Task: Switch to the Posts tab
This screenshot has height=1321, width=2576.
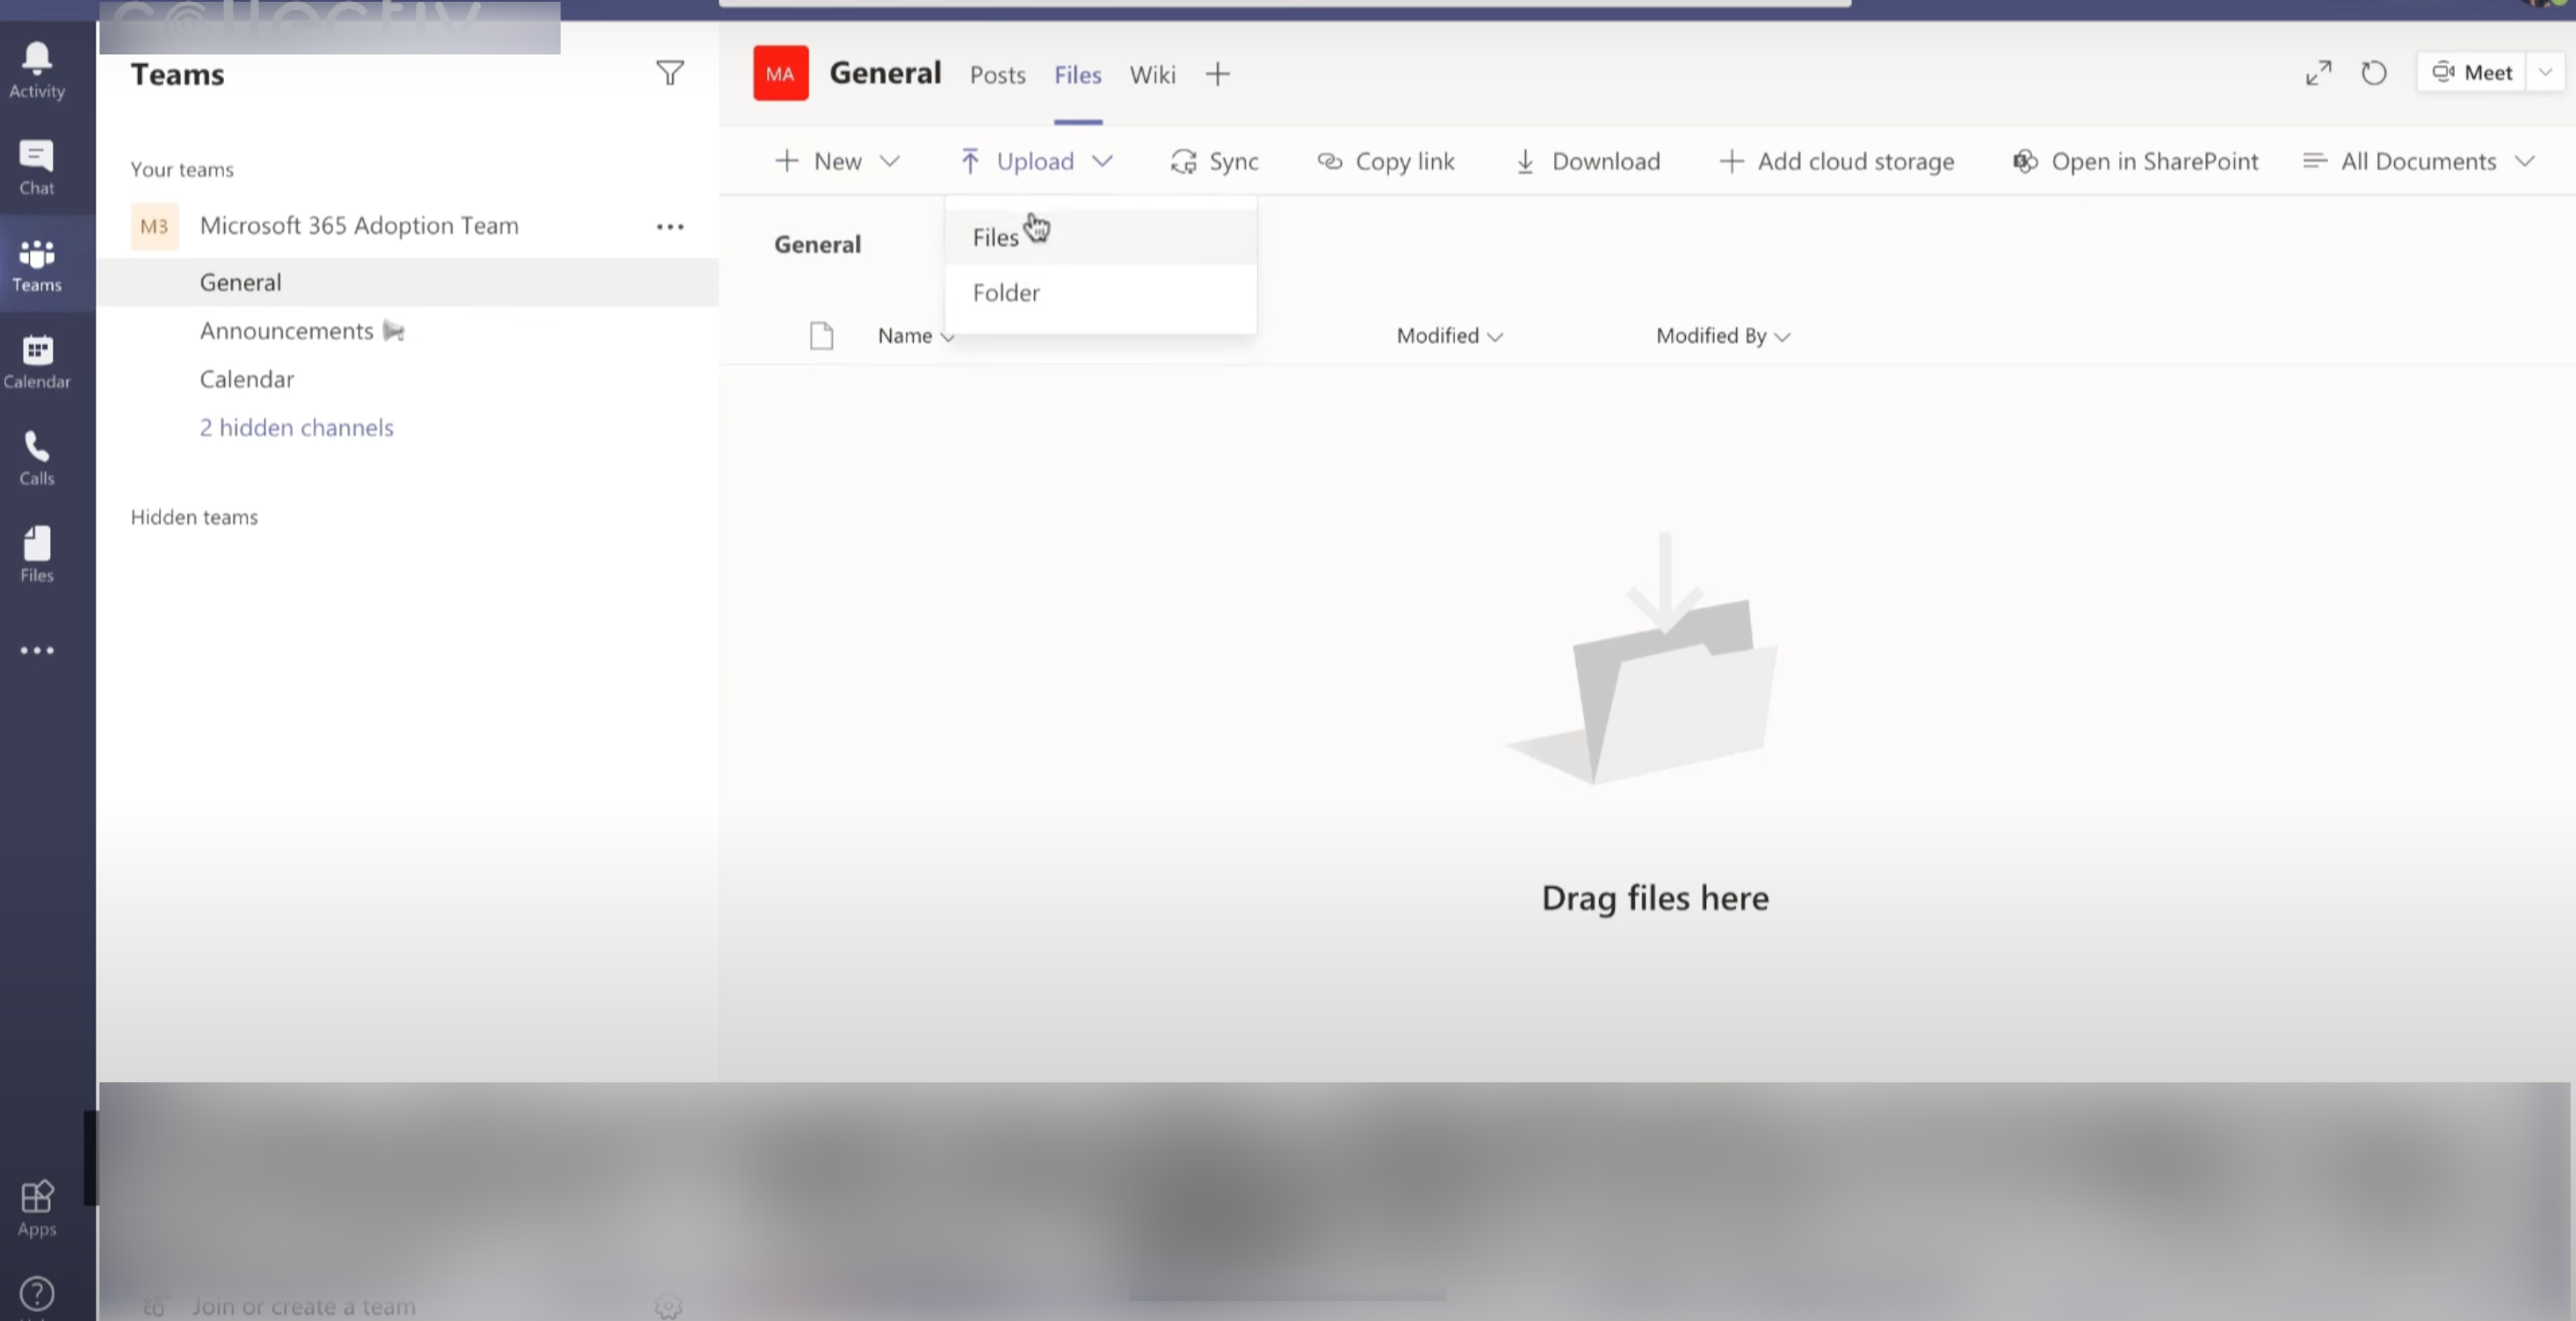Action: coord(997,75)
